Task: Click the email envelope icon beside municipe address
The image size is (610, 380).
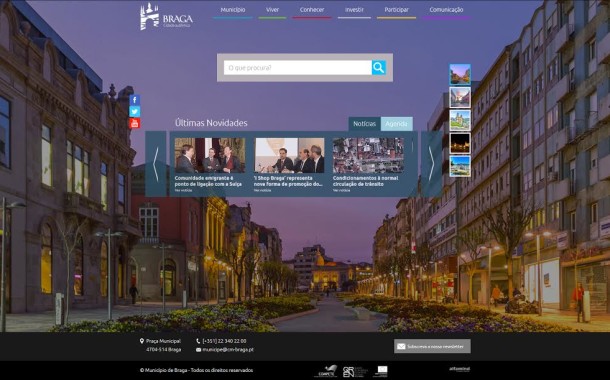Action: [198, 350]
